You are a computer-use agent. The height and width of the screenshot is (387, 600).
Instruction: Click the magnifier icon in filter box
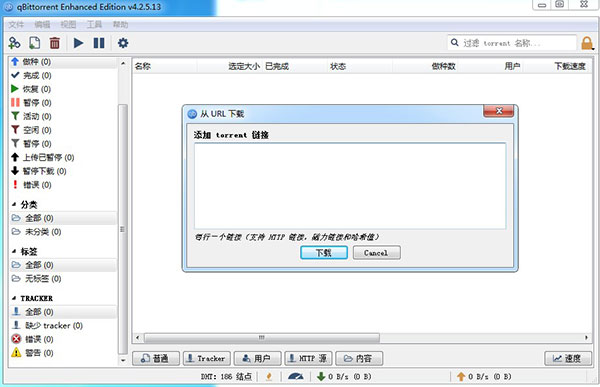pyautogui.click(x=455, y=42)
